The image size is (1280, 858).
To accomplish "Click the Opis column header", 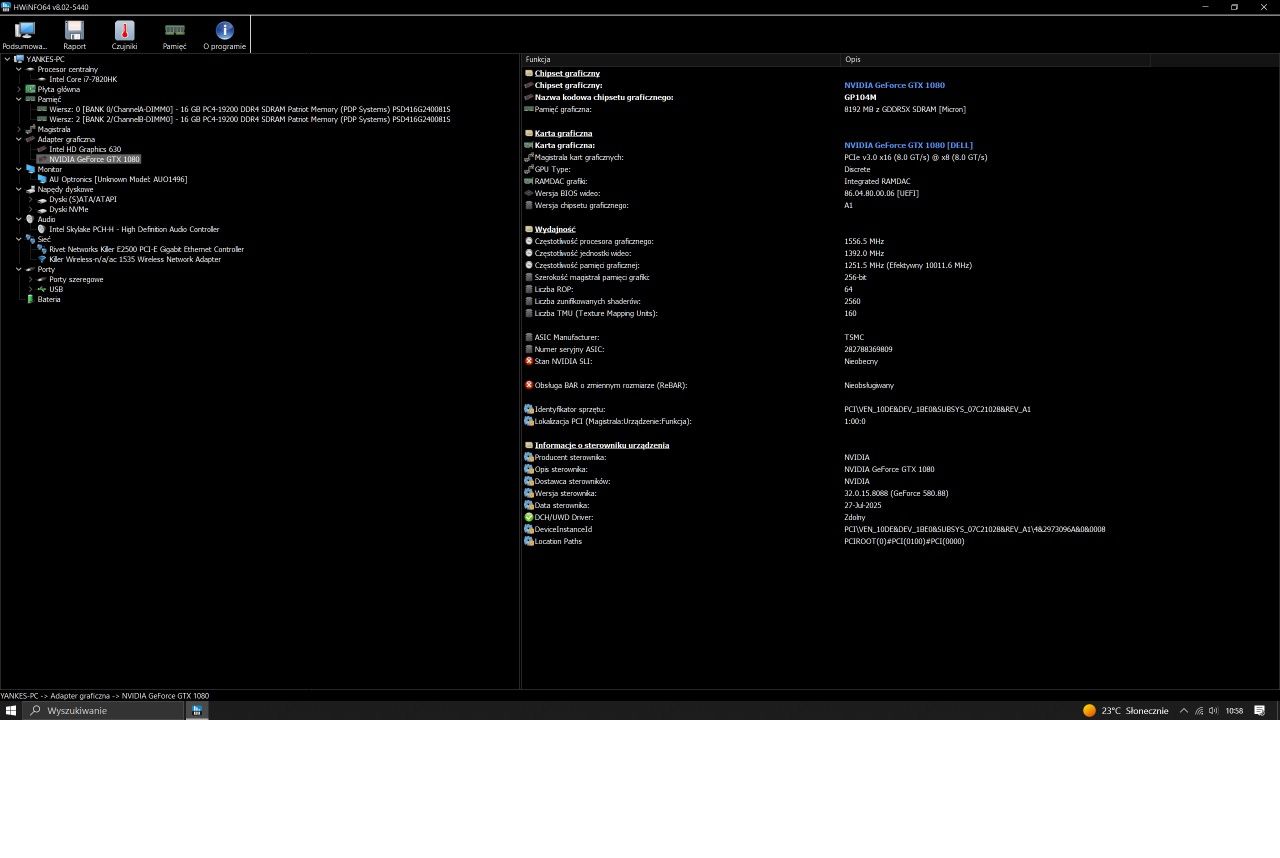I will (995, 60).
